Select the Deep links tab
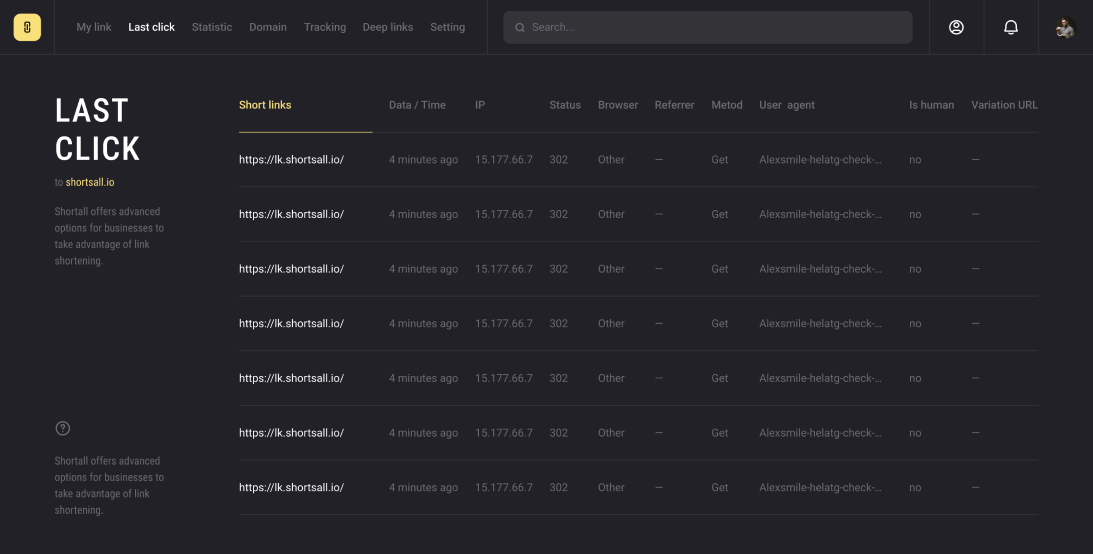 [388, 27]
